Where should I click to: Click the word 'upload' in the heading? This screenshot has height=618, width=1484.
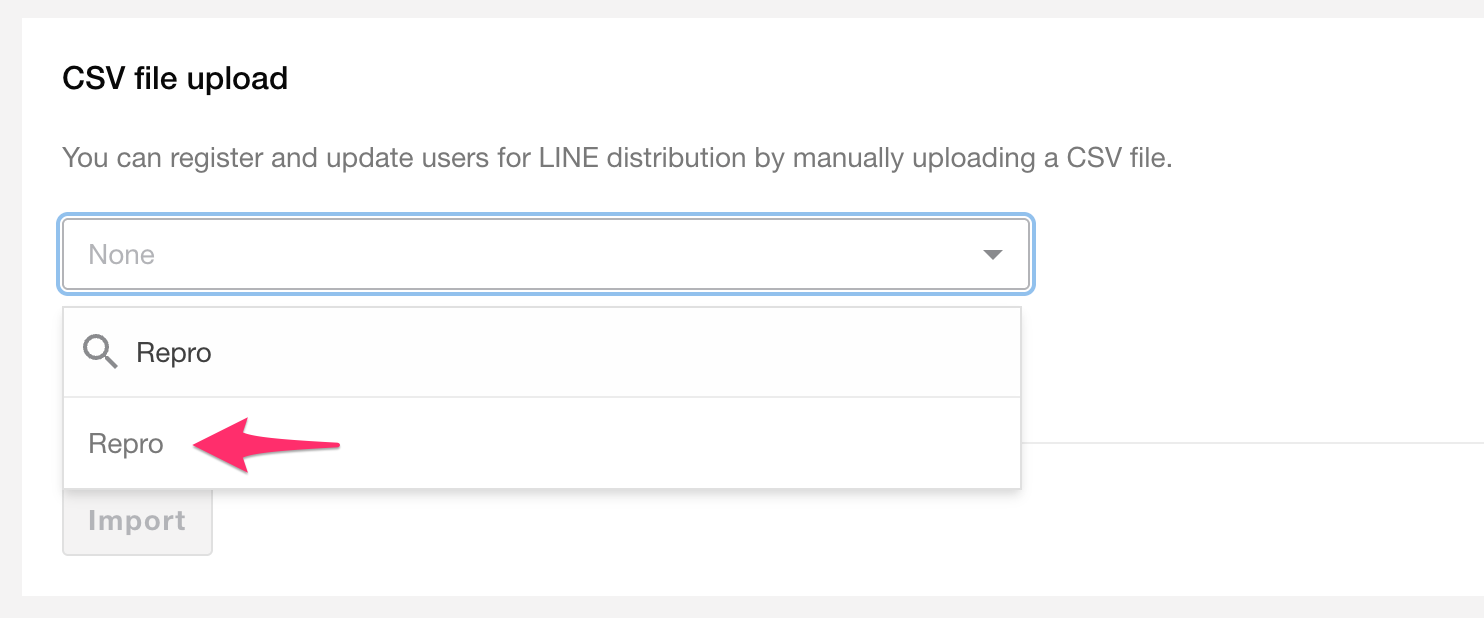click(x=240, y=78)
